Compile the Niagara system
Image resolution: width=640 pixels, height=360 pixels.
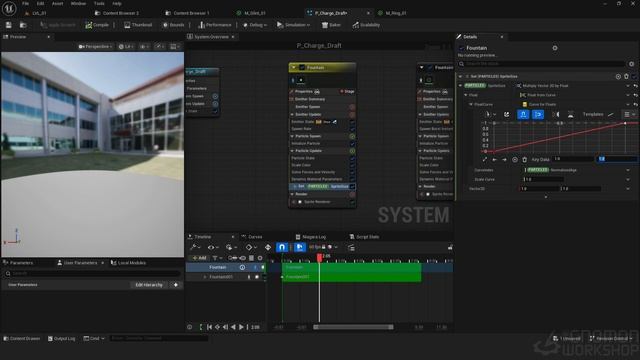[97, 25]
